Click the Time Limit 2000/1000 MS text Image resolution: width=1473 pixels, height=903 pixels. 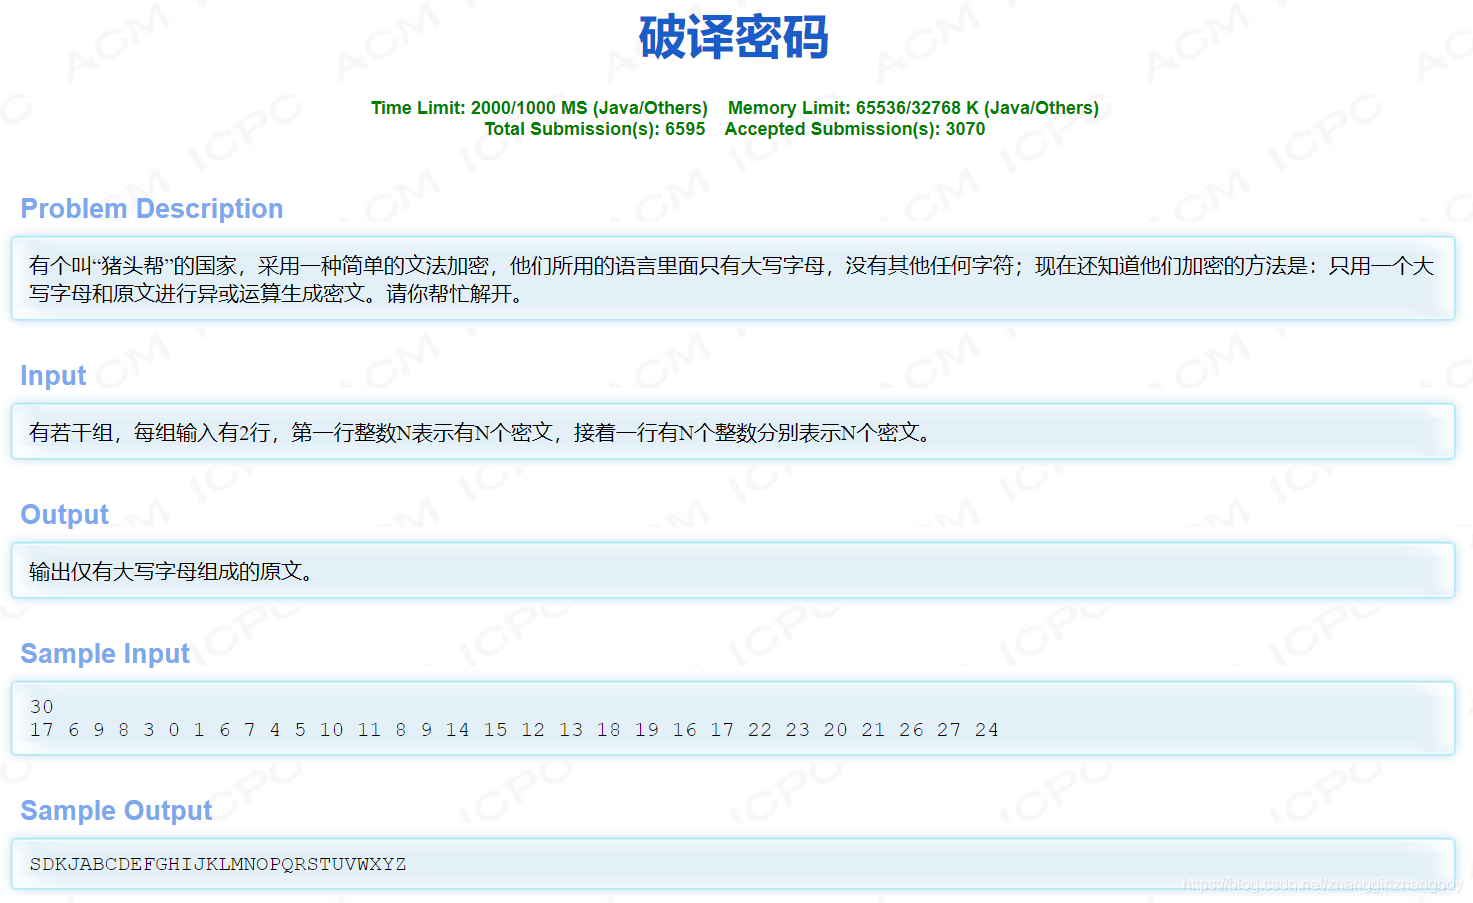(539, 108)
